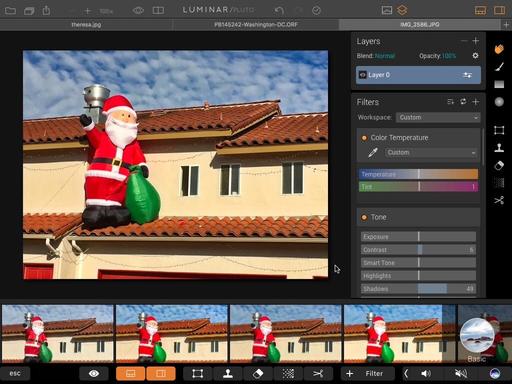The height and width of the screenshot is (384, 512).
Task: Pick white balance with eyedropper icon
Action: pos(373,153)
